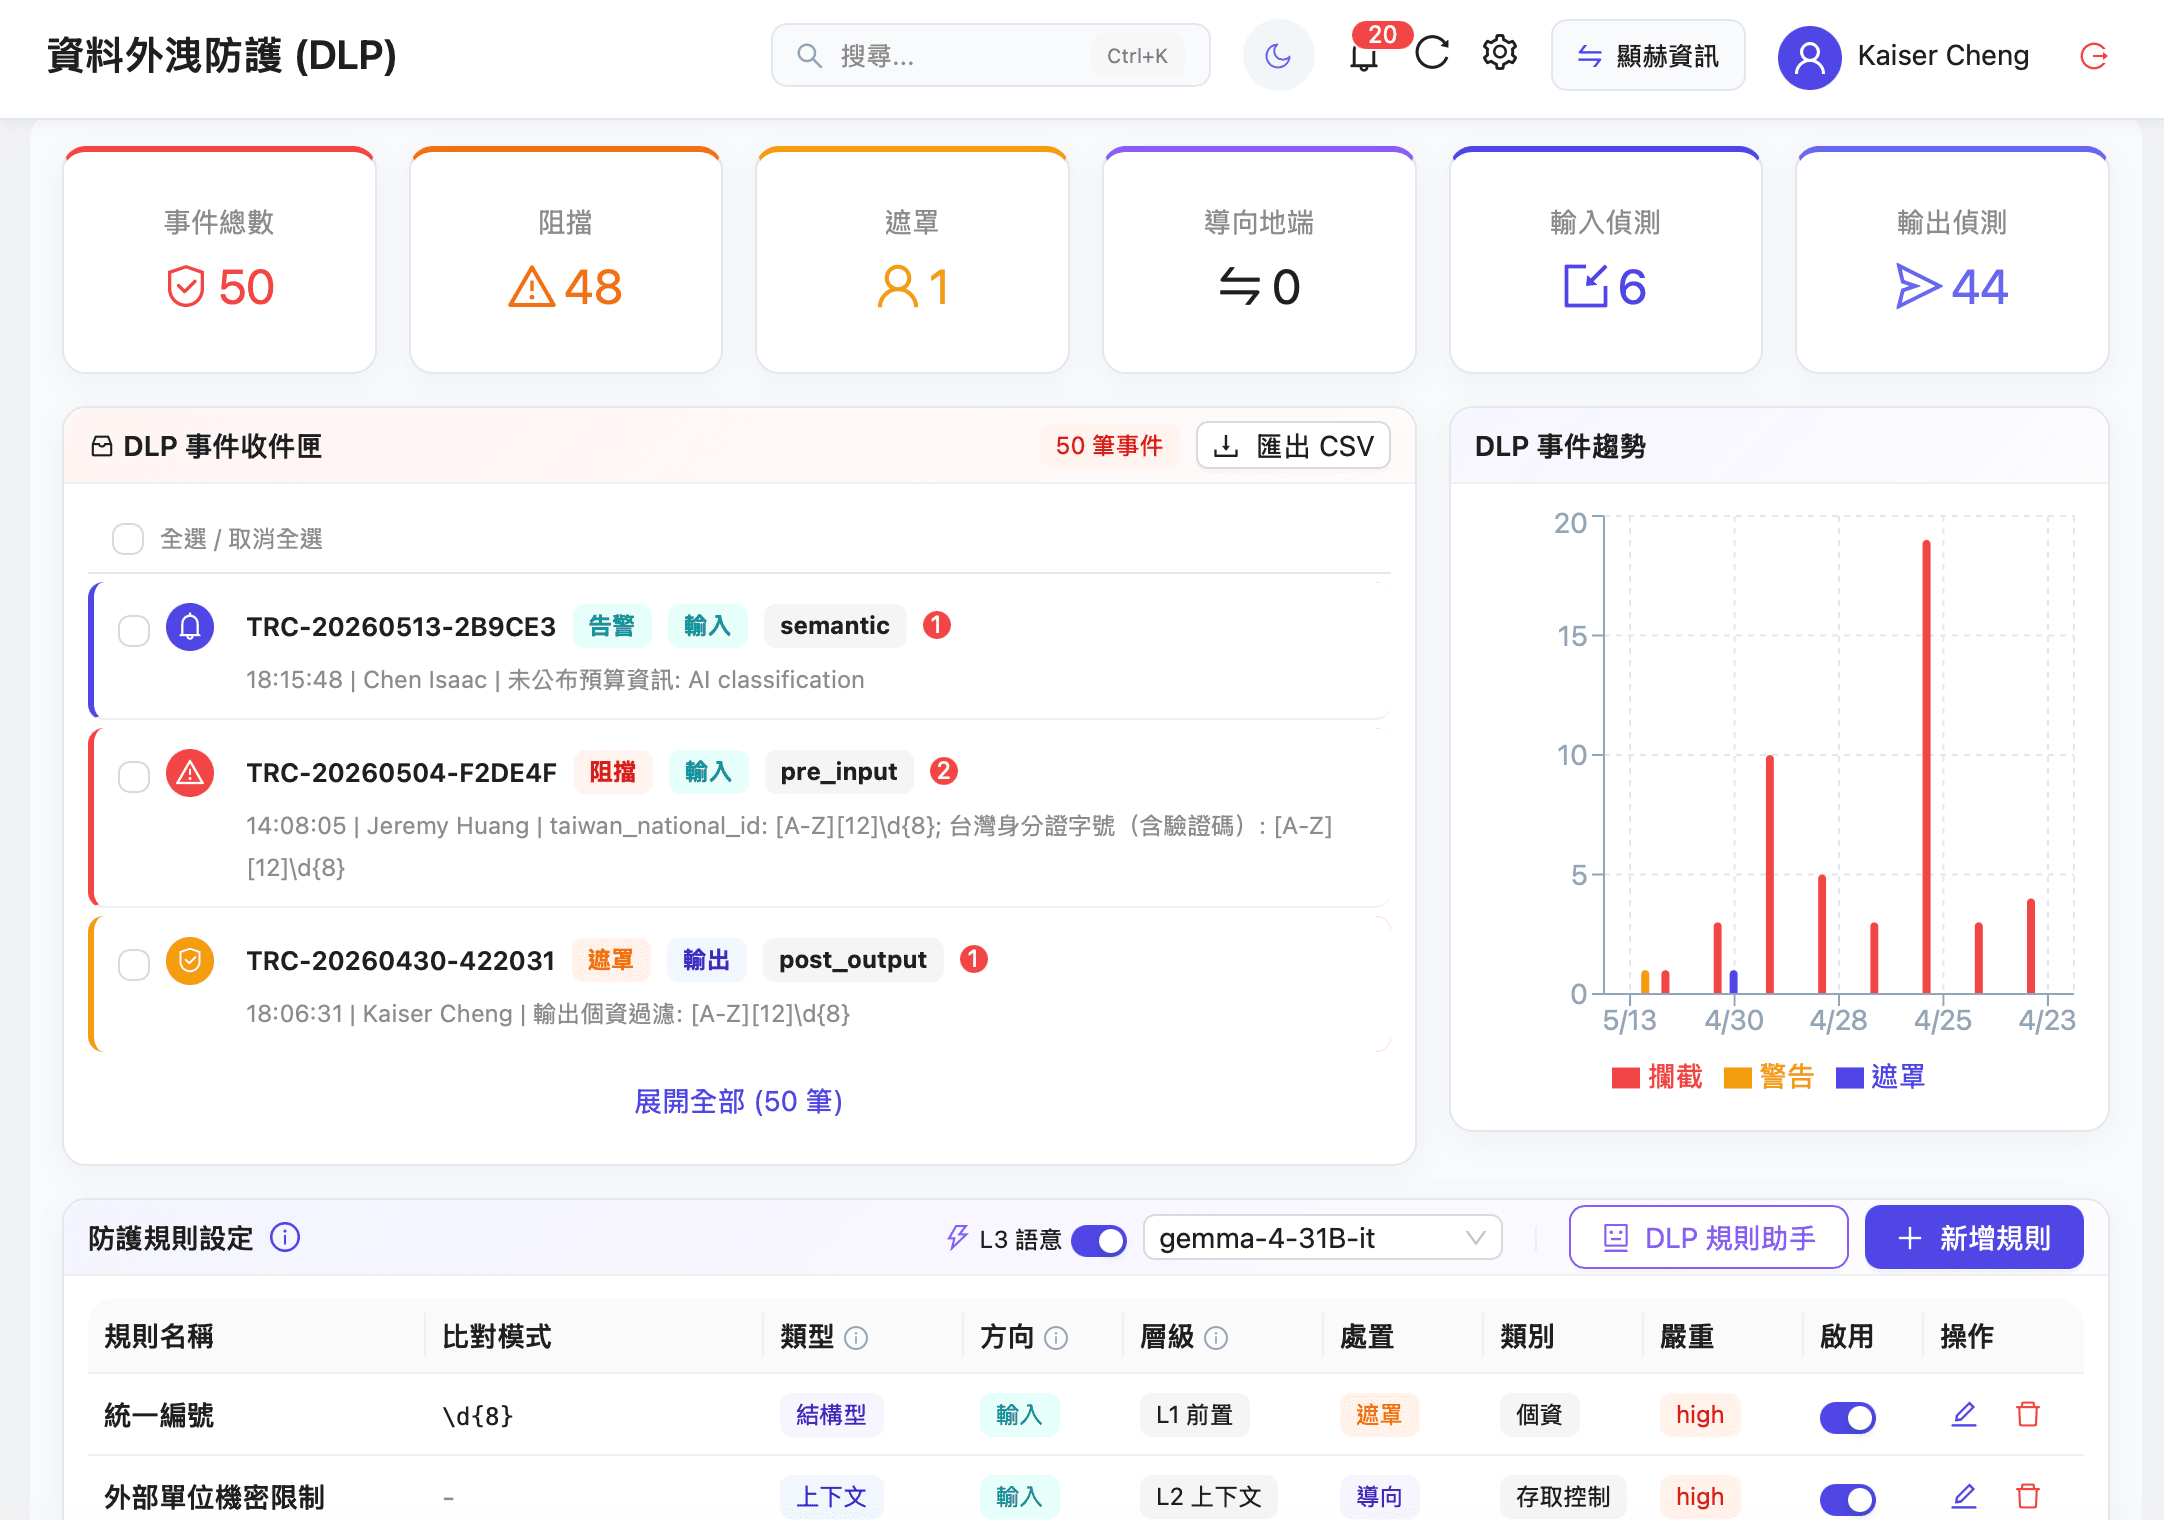Click the 嚴重 column header
2164x1520 pixels.
1687,1337
